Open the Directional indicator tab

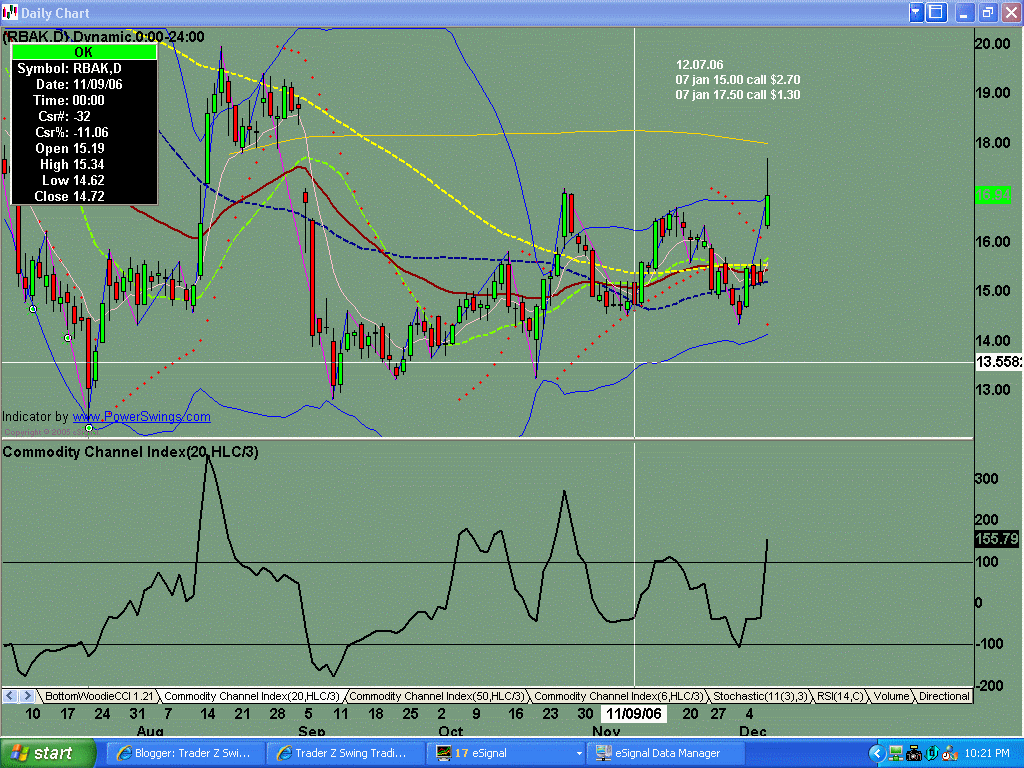(944, 696)
